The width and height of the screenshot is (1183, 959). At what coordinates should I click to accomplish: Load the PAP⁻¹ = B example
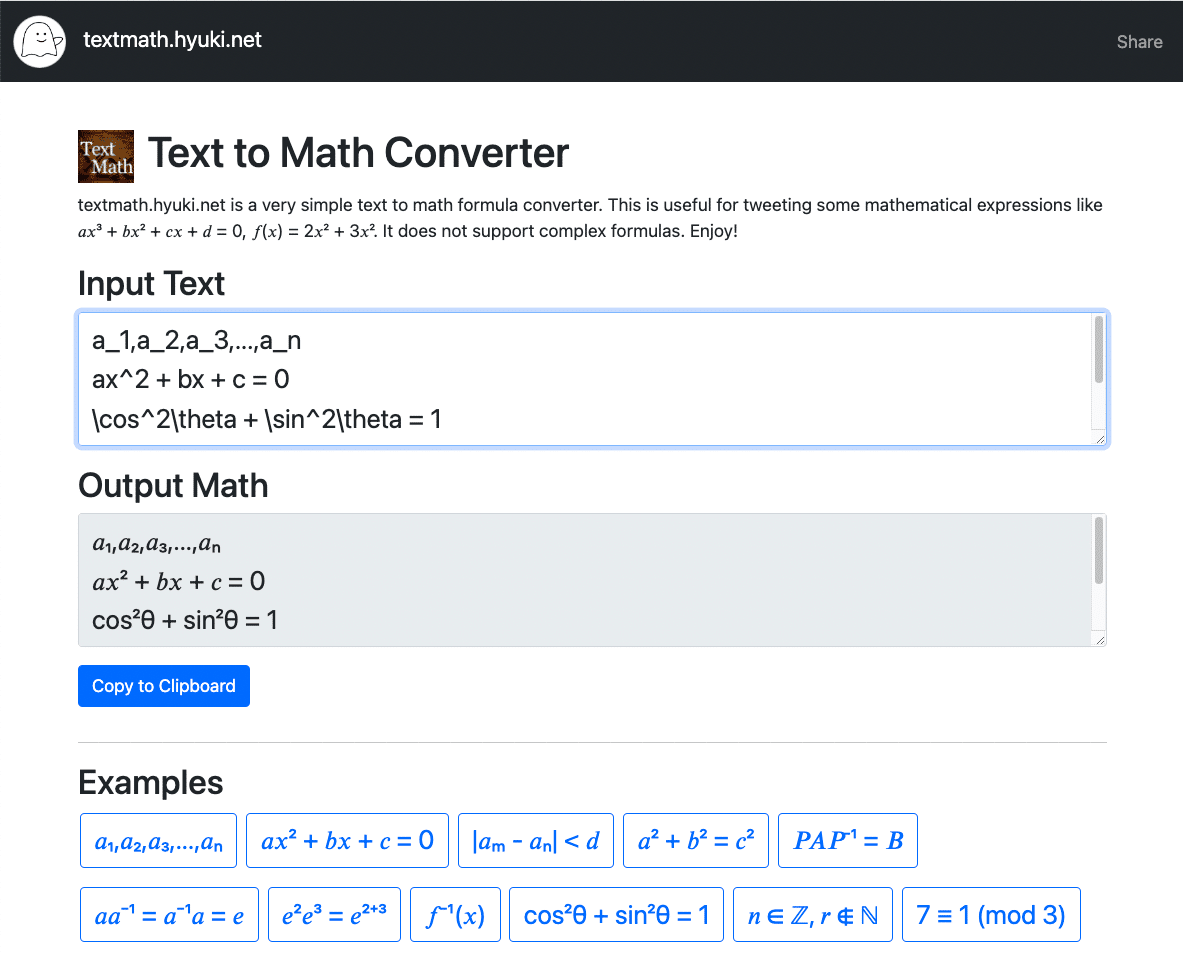pyautogui.click(x=847, y=841)
